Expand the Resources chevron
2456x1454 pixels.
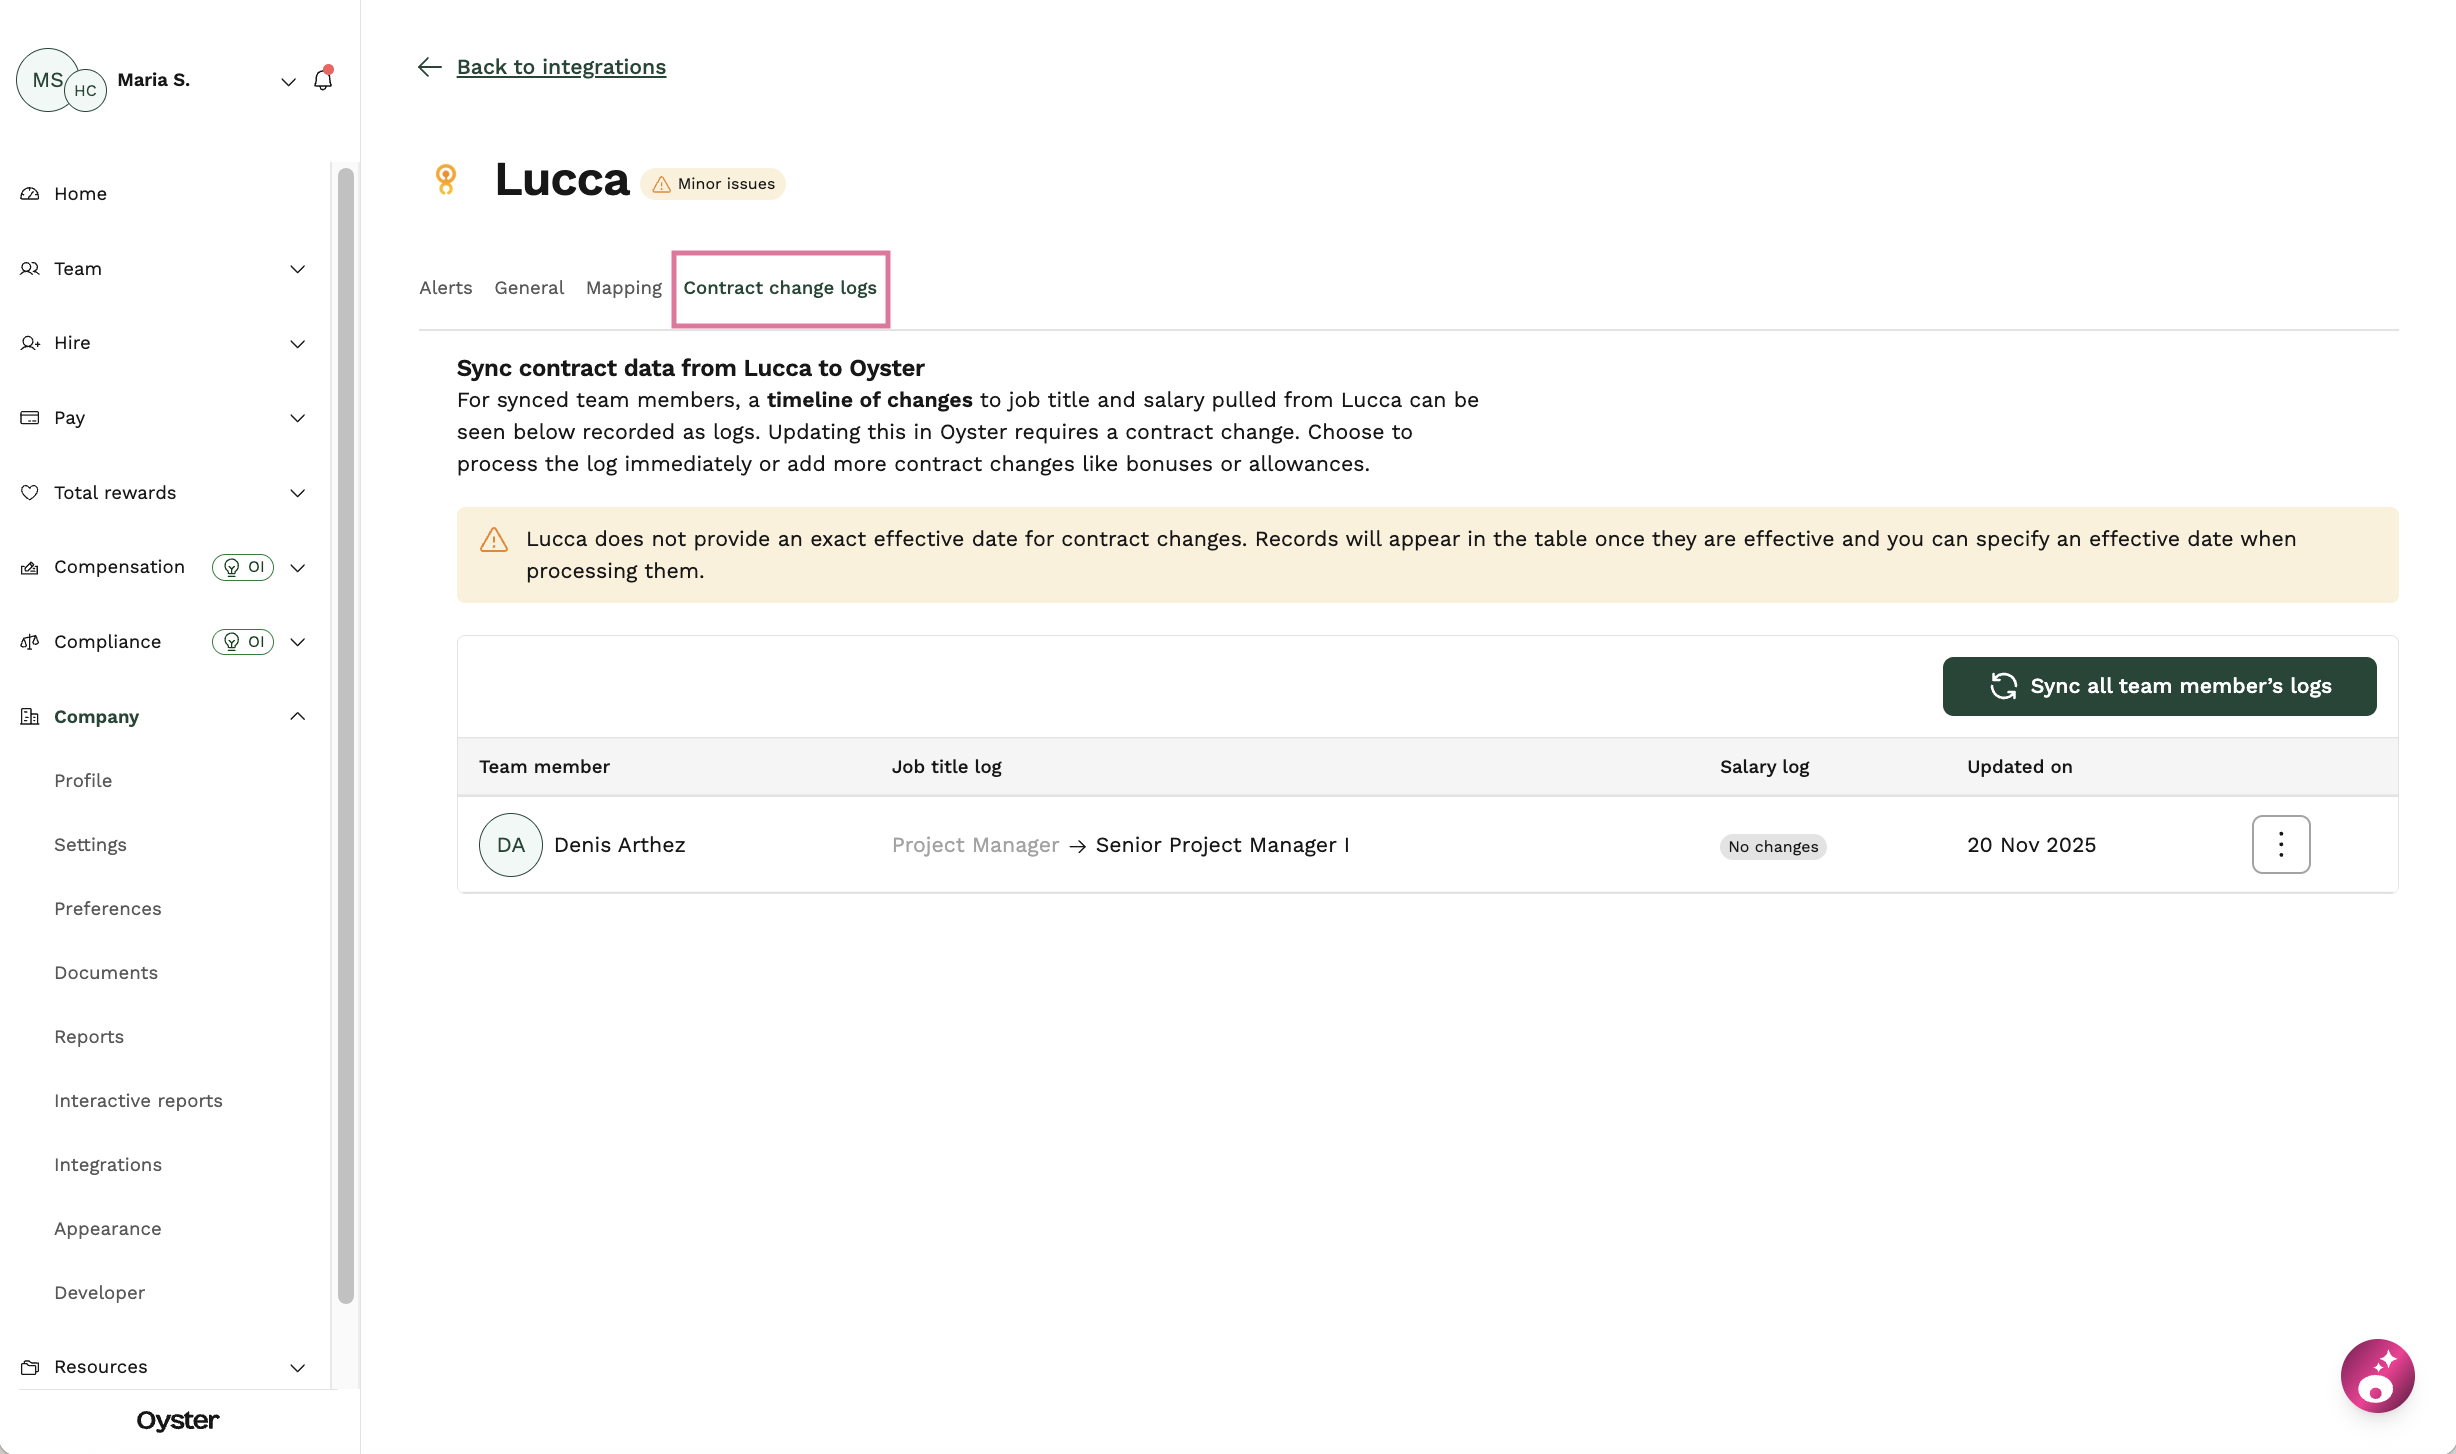(x=297, y=1368)
